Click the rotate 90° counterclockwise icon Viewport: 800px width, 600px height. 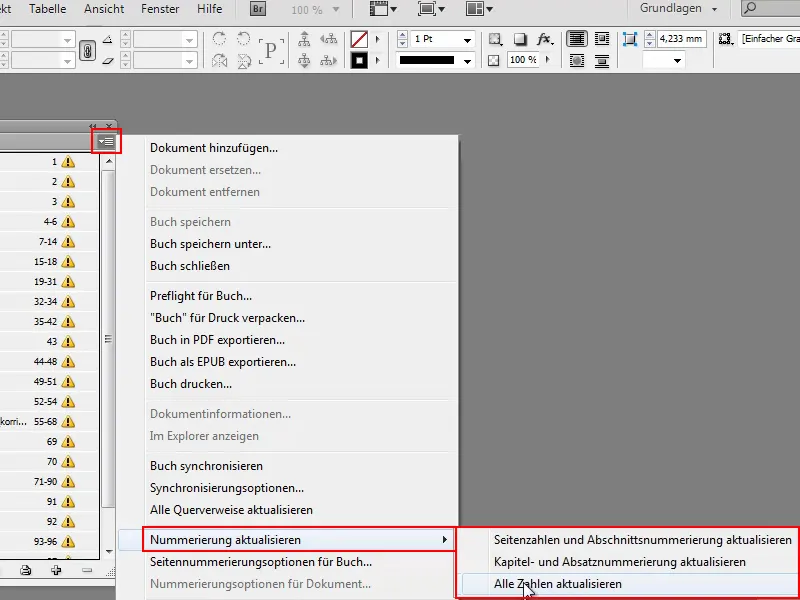pyautogui.click(x=244, y=39)
